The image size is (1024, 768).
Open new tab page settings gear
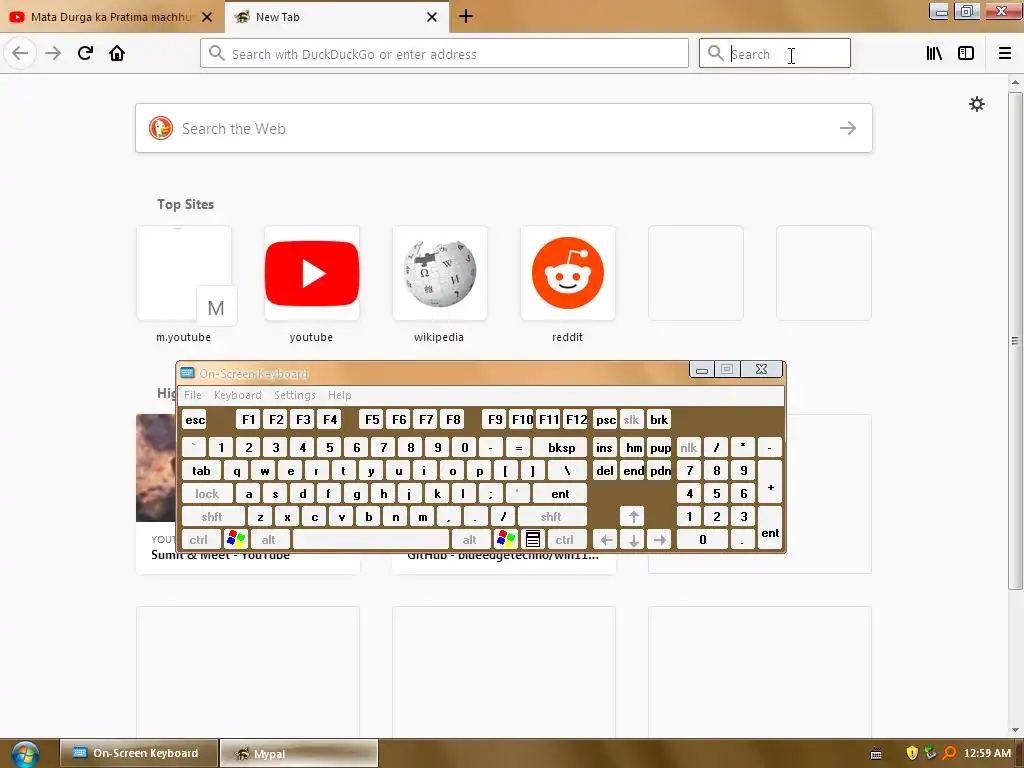click(x=976, y=104)
